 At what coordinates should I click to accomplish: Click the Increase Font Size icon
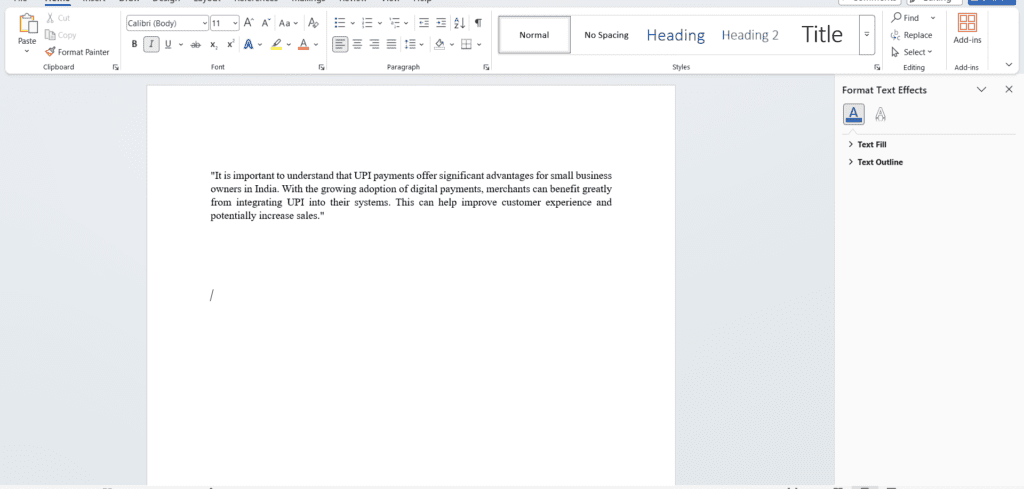click(x=248, y=23)
